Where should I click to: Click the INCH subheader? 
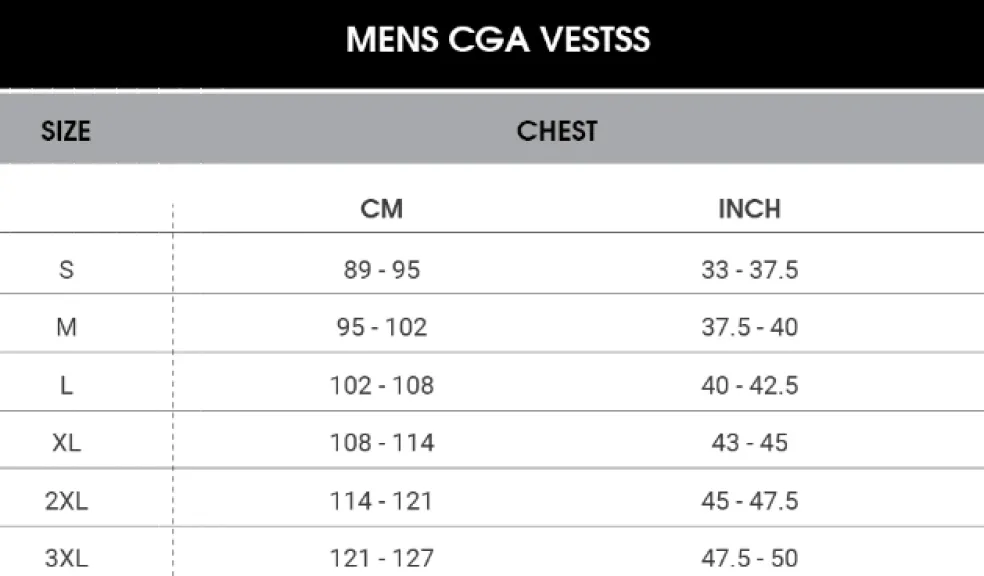[x=749, y=209]
